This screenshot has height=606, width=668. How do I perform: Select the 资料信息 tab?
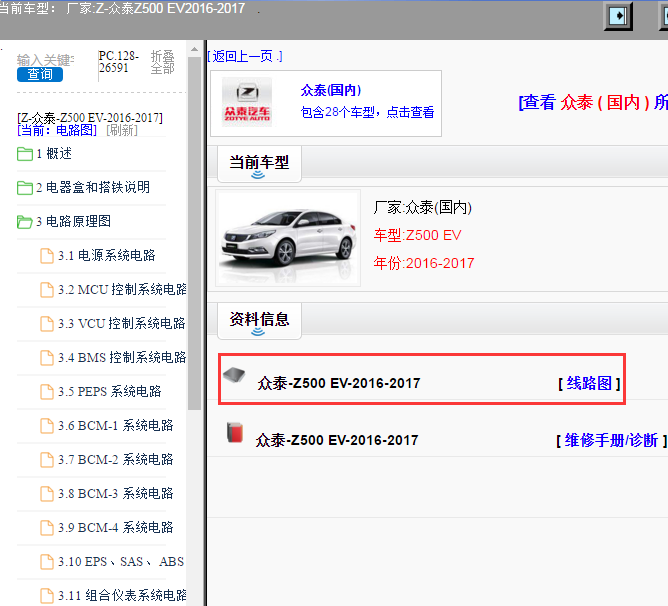[259, 321]
